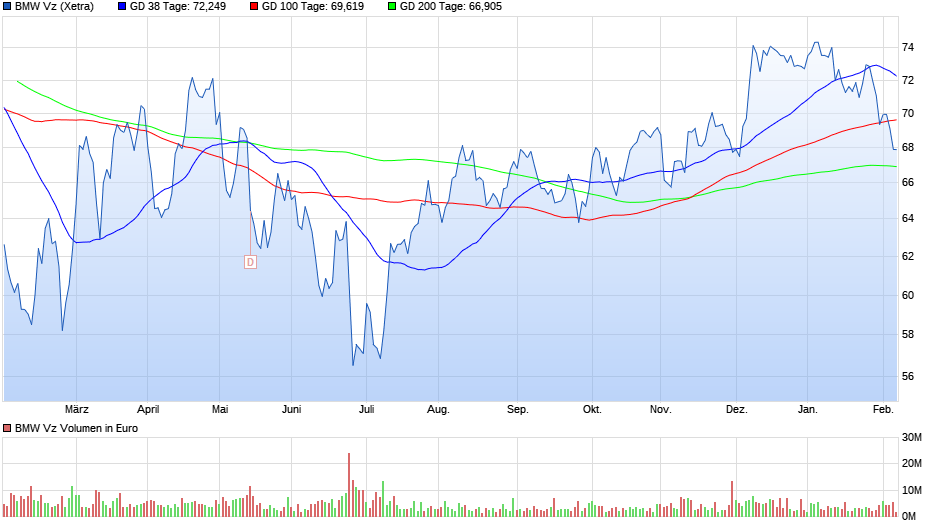Click the red GD 100 Tage legend swatch
Viewport: 940px width, 526px height.
[x=254, y=6]
